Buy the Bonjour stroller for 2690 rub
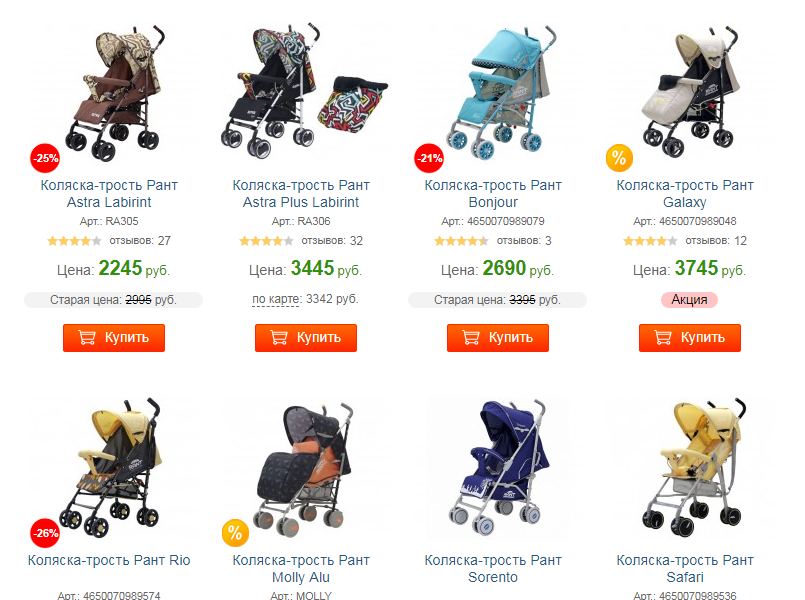 pyautogui.click(x=498, y=338)
